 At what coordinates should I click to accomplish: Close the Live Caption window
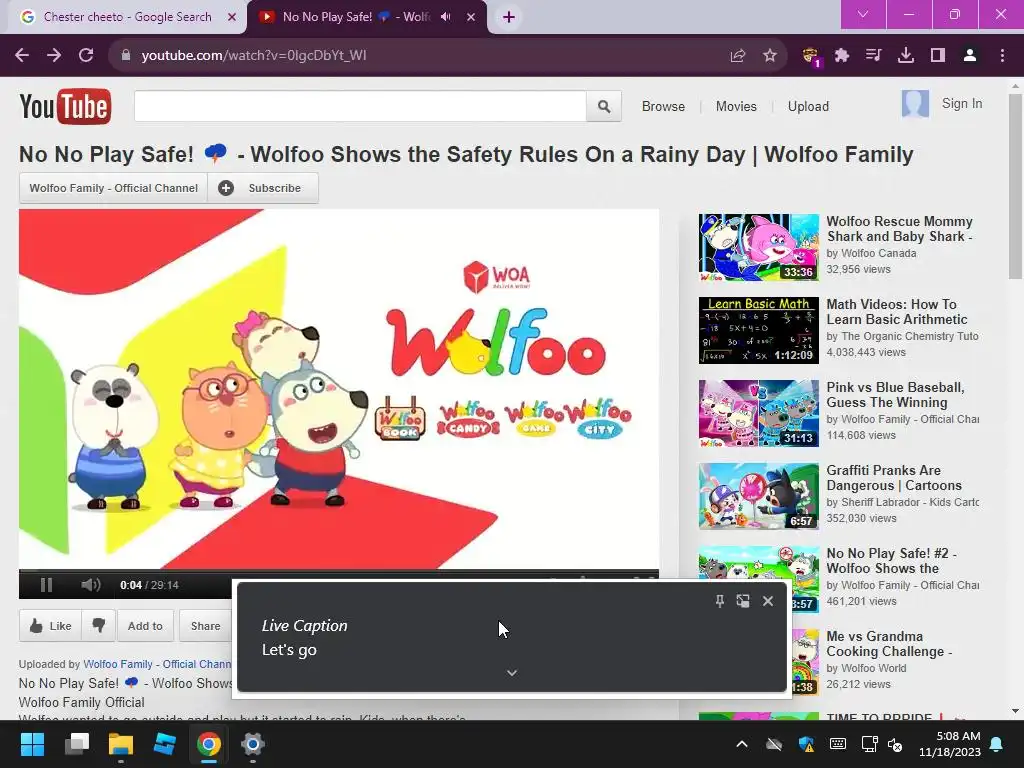(768, 601)
